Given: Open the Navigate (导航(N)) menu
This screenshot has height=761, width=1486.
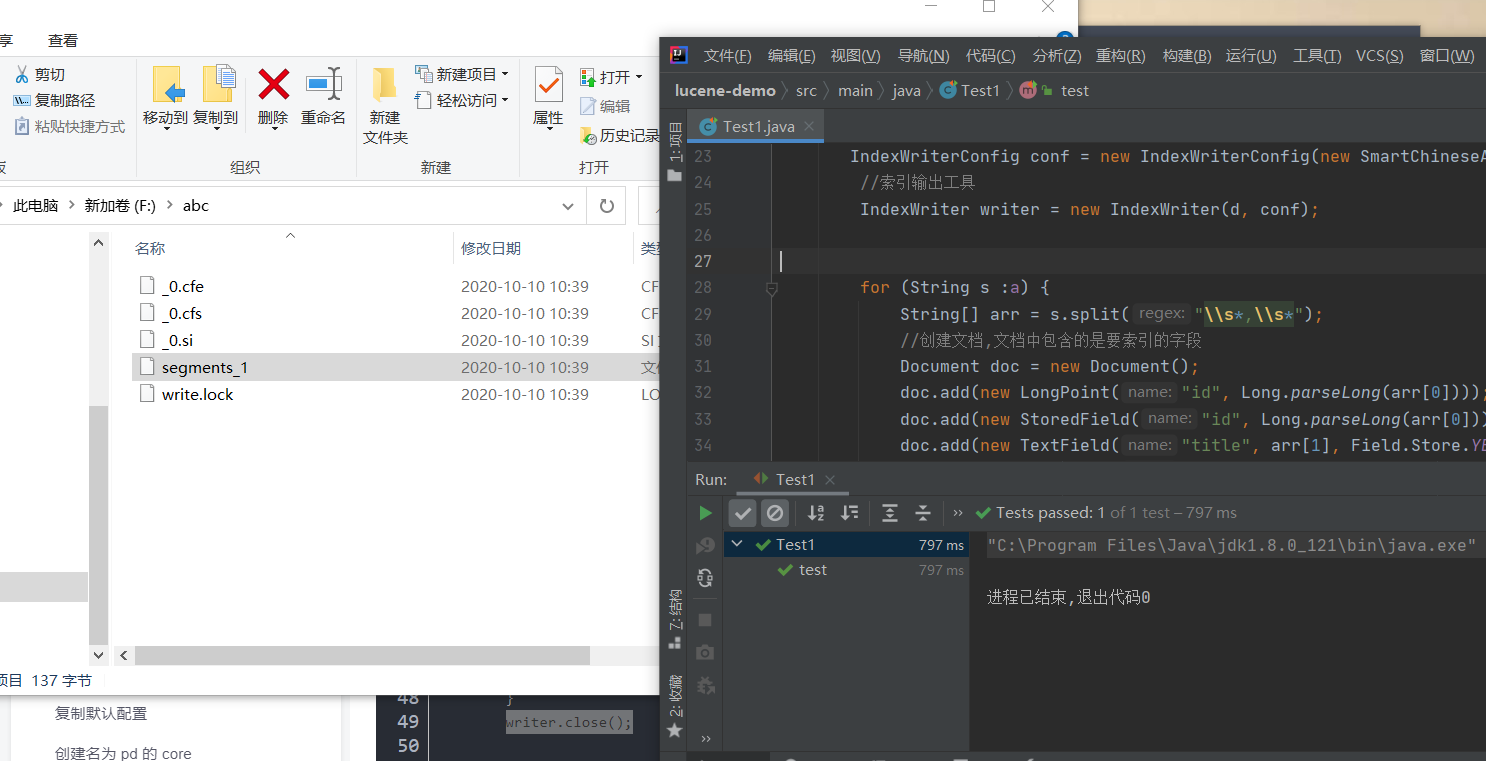Looking at the screenshot, I should (923, 56).
